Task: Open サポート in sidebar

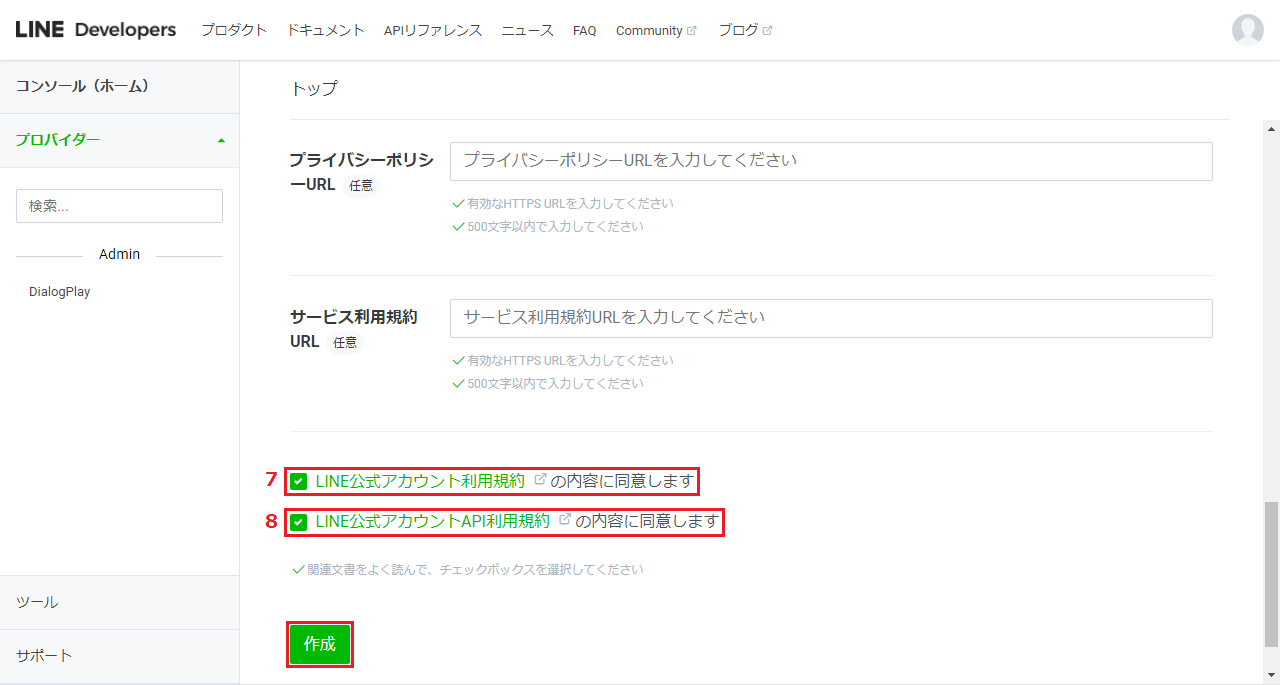Action: [119, 656]
